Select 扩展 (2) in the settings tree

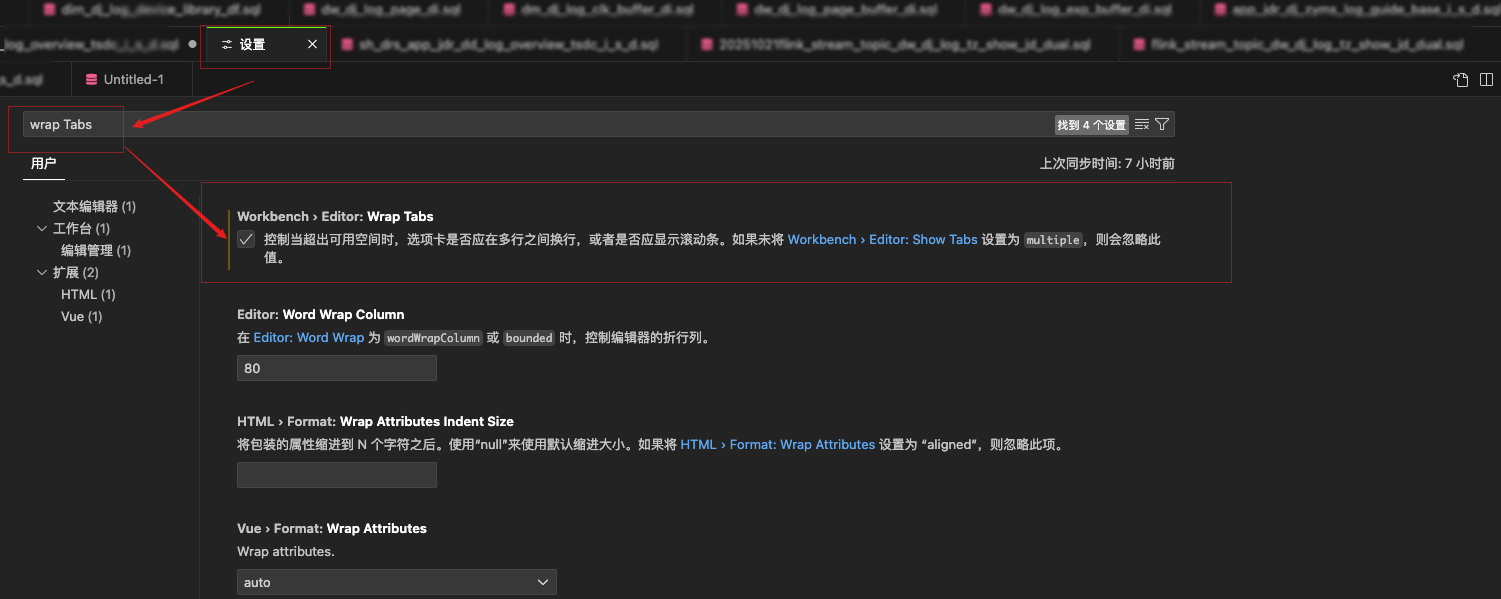click(x=76, y=273)
